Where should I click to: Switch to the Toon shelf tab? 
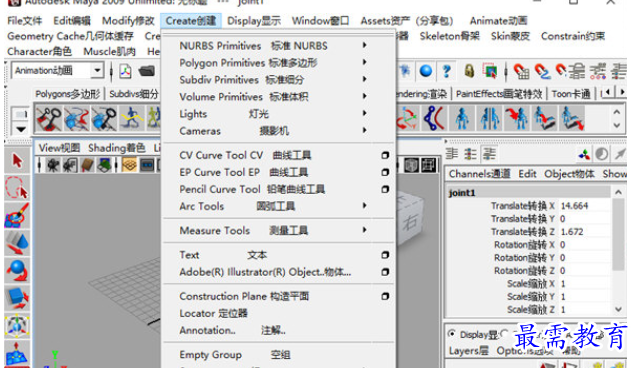(571, 94)
